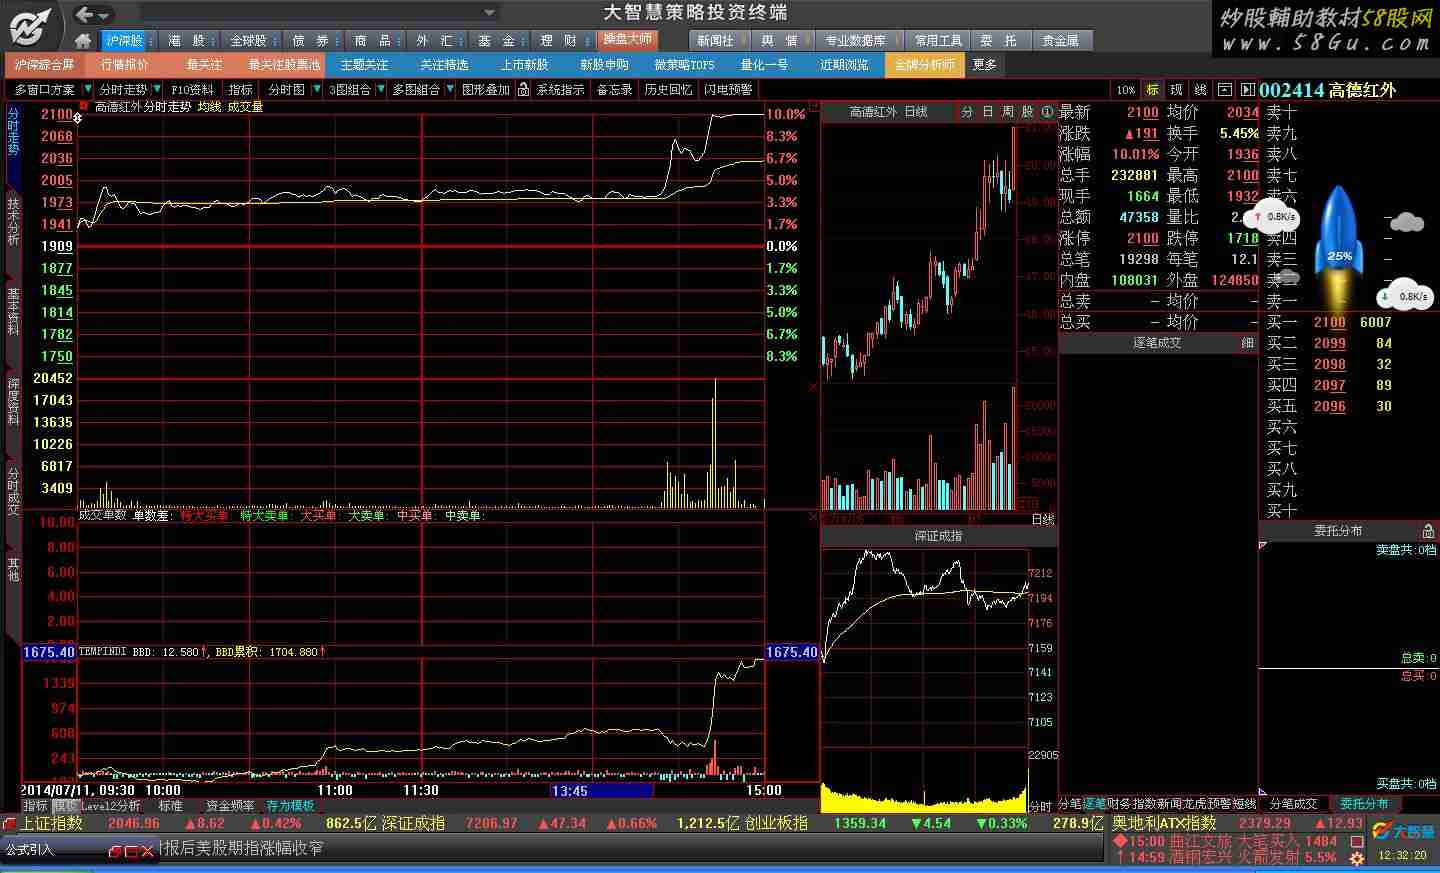Viewport: 1440px width, 873px height.
Task: Click the back arrow navigation button
Action: tap(85, 14)
